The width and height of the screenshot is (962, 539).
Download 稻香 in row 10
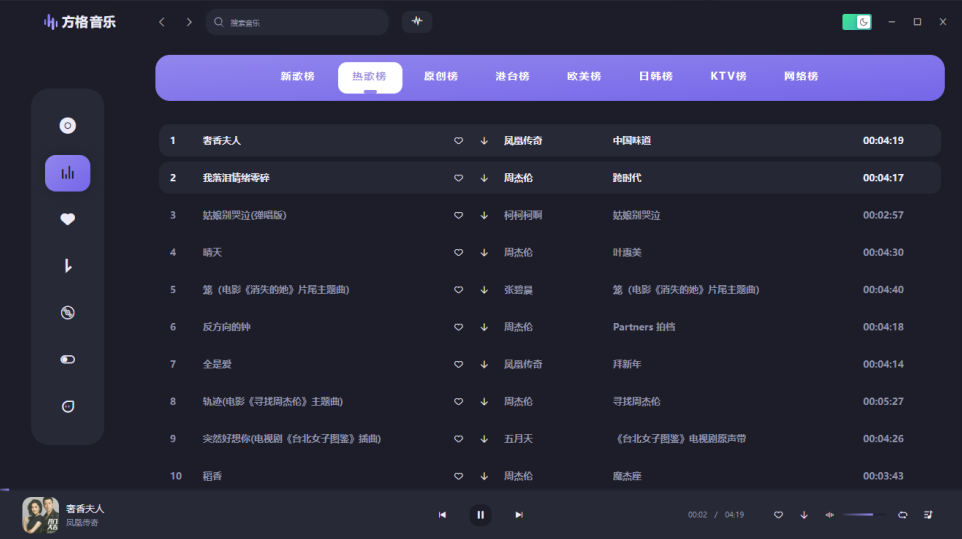[x=484, y=476]
